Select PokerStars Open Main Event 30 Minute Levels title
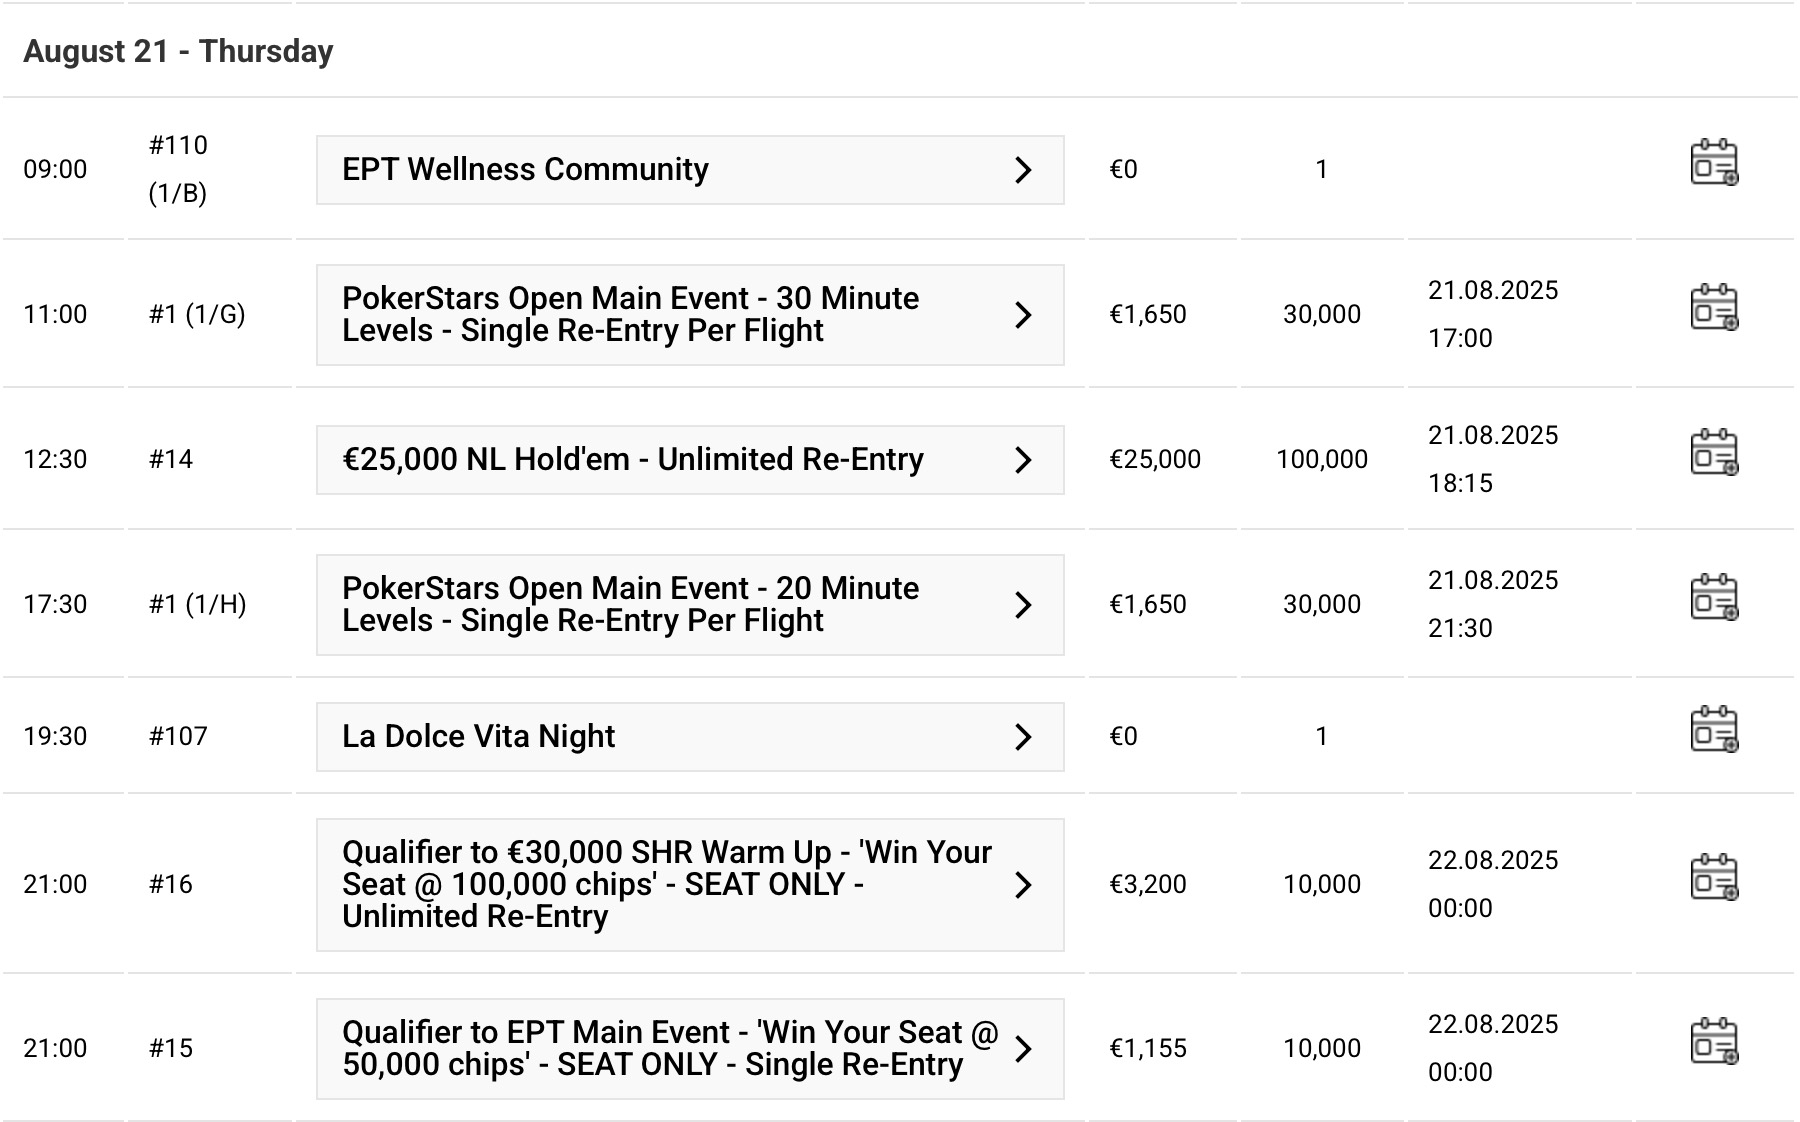The width and height of the screenshot is (1800, 1122). coord(630,315)
